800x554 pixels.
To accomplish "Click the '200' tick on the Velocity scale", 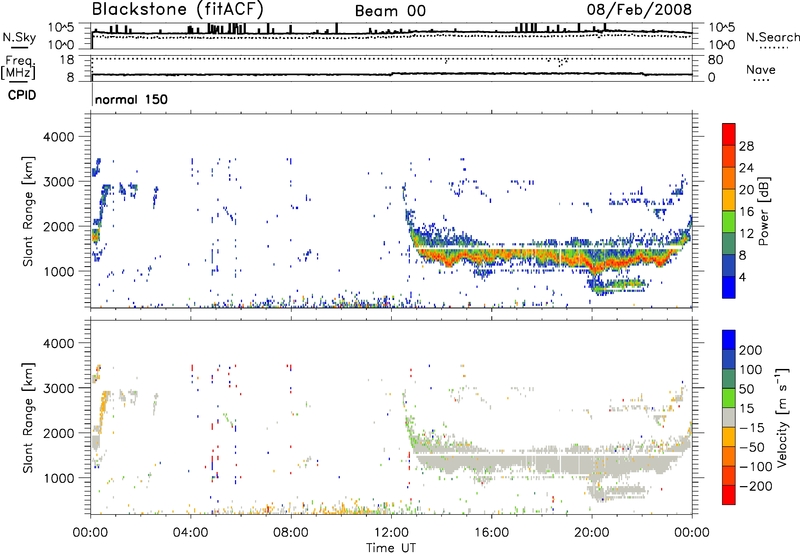I will click(751, 350).
